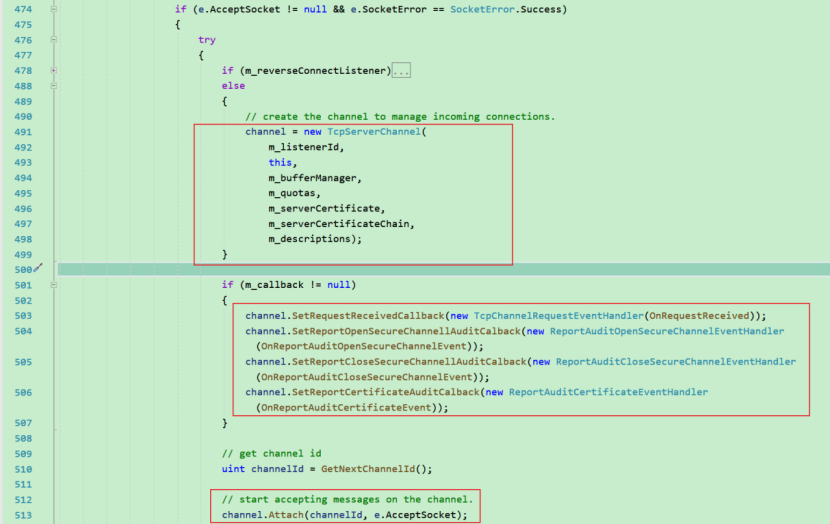830x524 pixels.
Task: Click line number 474
Action: pyautogui.click(x=23, y=10)
